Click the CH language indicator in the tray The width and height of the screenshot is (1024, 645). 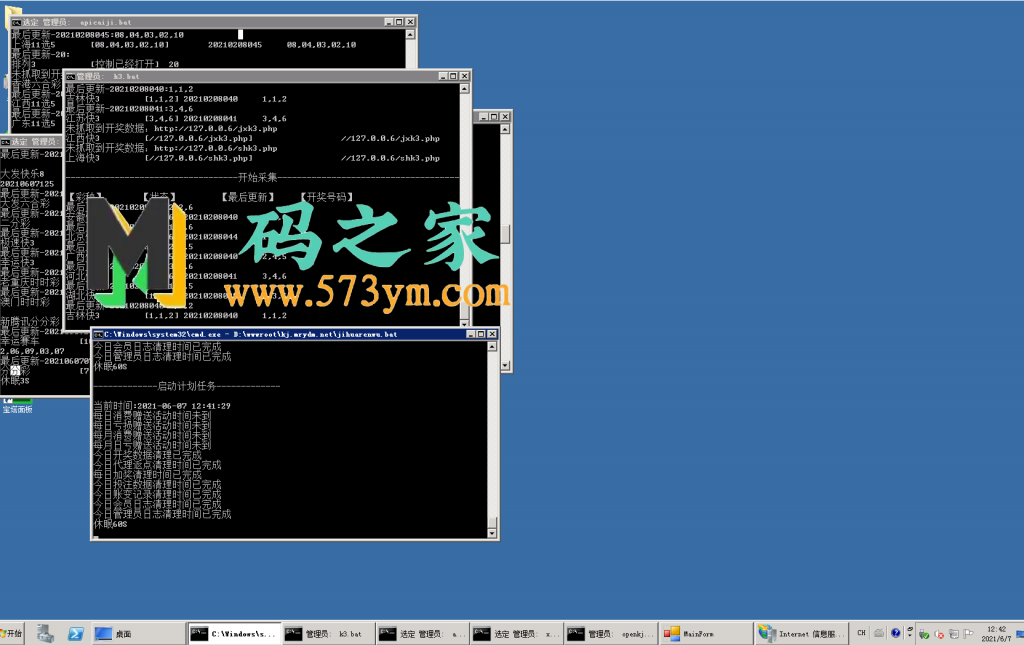pos(861,633)
